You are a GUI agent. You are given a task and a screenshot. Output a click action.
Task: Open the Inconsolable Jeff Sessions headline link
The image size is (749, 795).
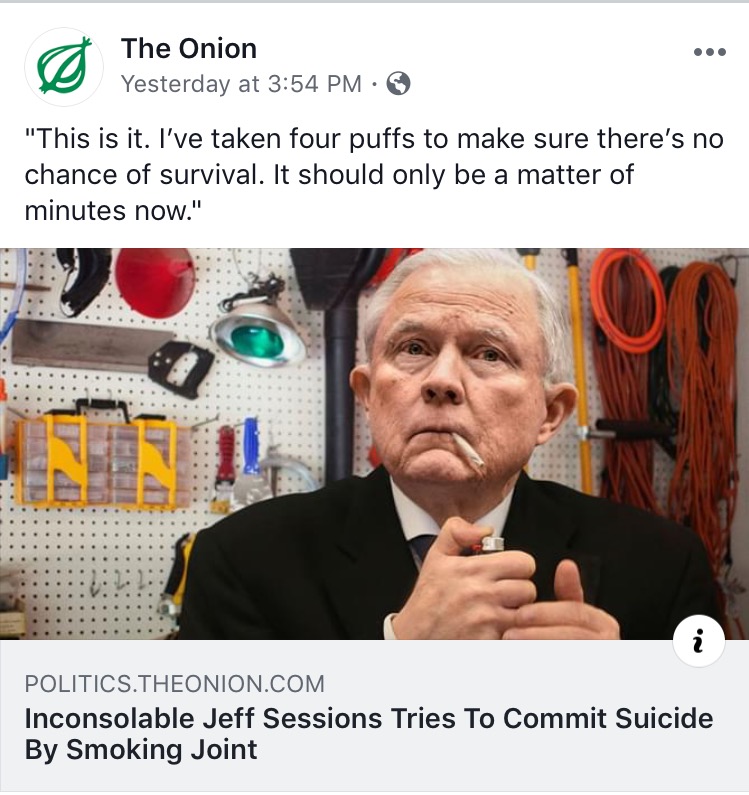click(x=369, y=734)
